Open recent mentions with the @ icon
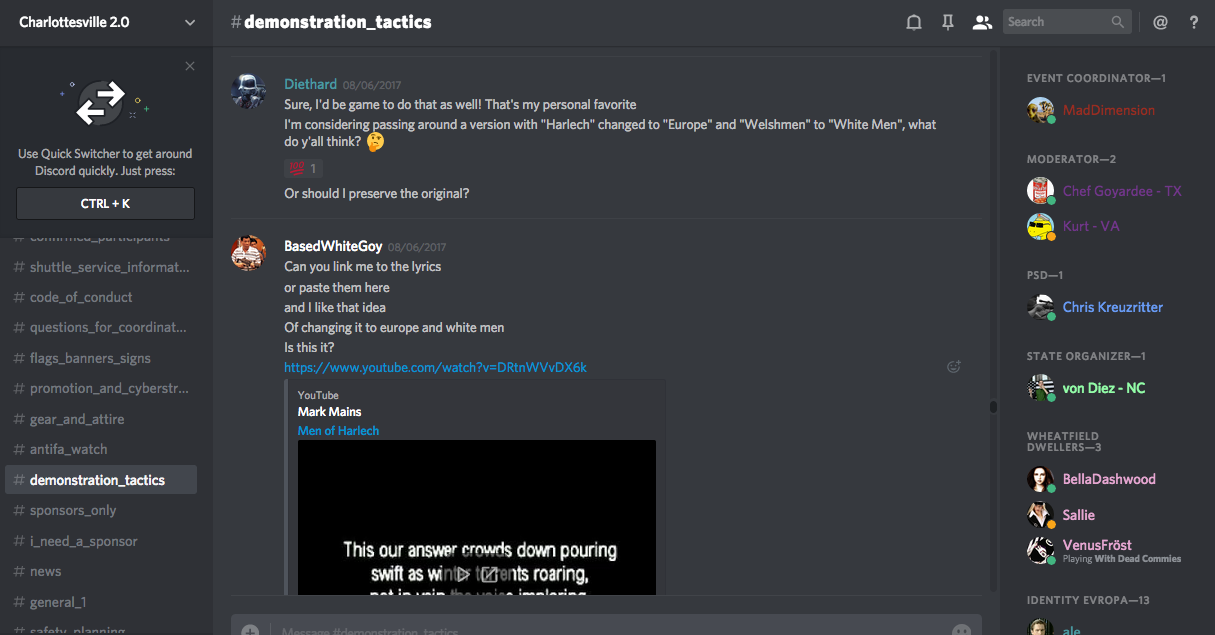This screenshot has height=635, width=1215. [x=1160, y=22]
